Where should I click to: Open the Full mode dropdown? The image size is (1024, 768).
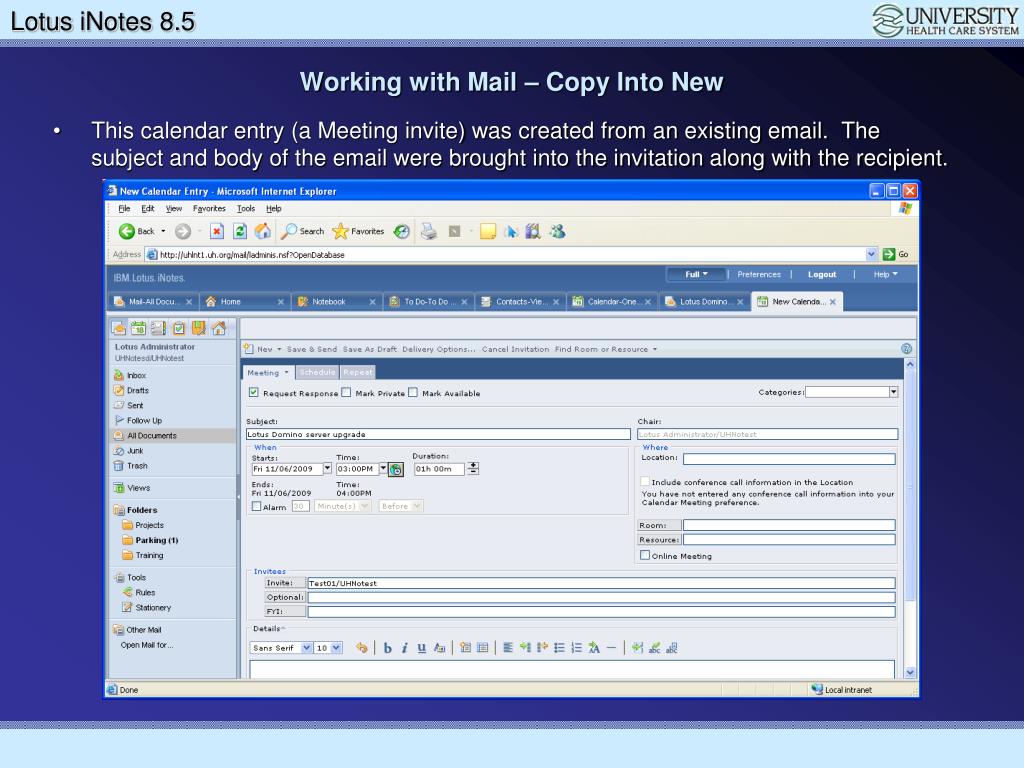(x=696, y=274)
